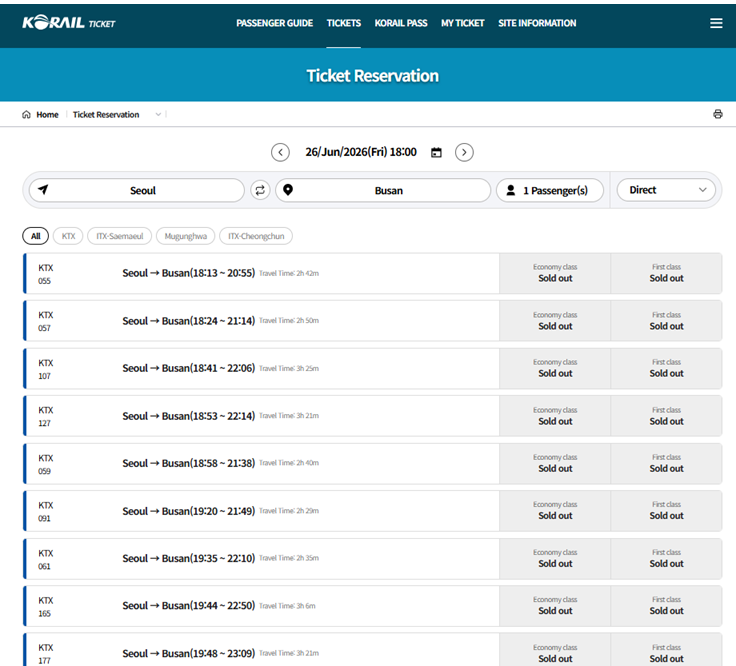This screenshot has height=666, width=736.
Task: Click First class for KTX 055
Action: click(x=666, y=273)
